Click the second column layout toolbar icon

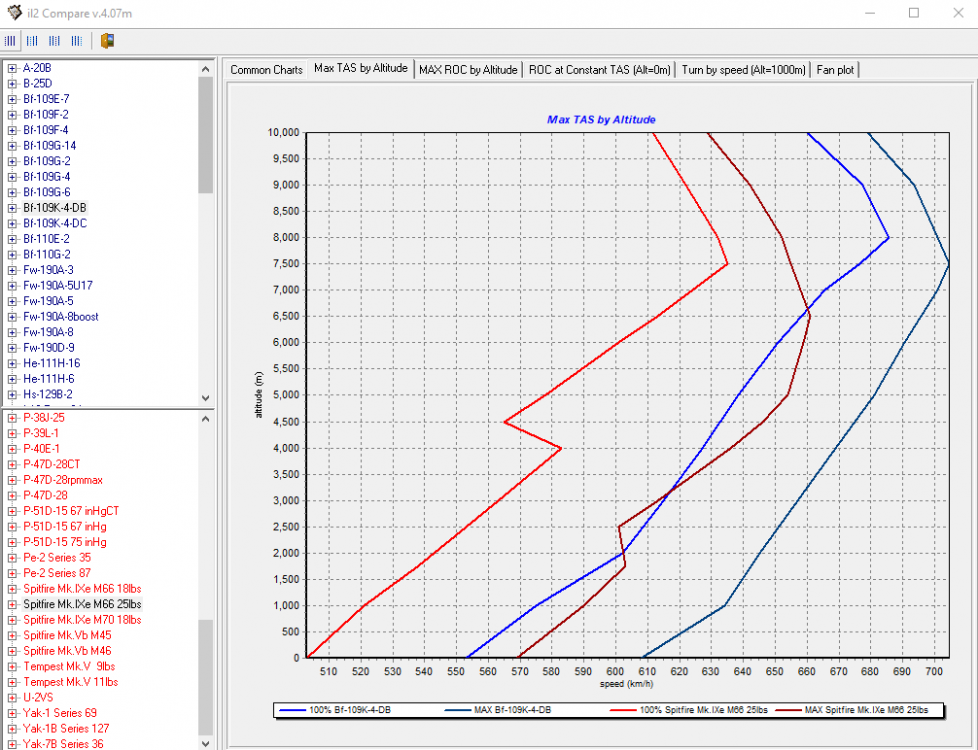pos(32,41)
